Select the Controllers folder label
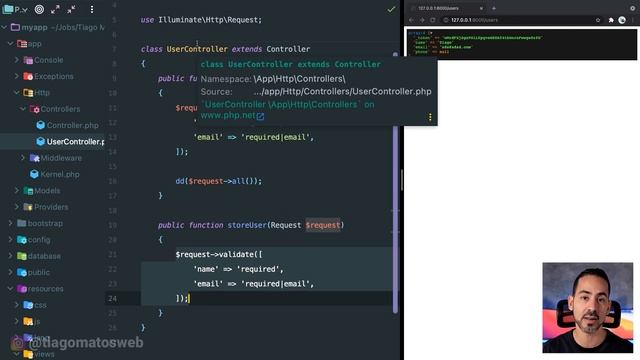Screen dimensions: 640x360 click(x=60, y=109)
